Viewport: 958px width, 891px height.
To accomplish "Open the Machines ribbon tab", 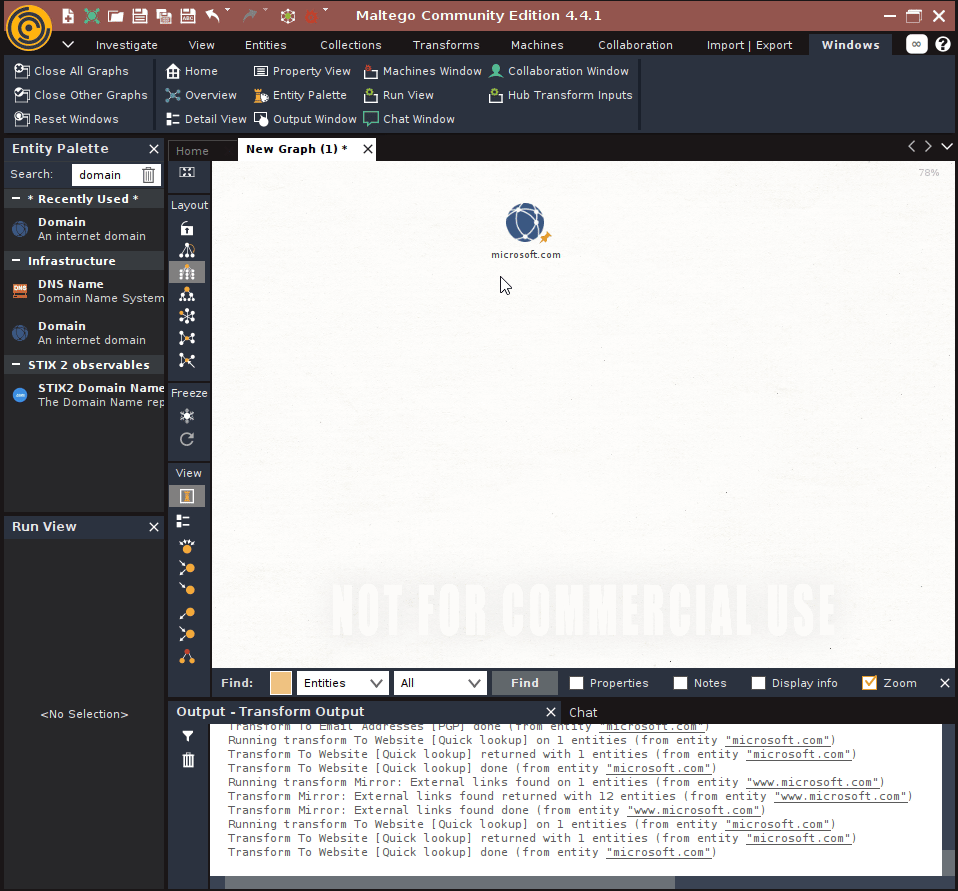I will 537,45.
